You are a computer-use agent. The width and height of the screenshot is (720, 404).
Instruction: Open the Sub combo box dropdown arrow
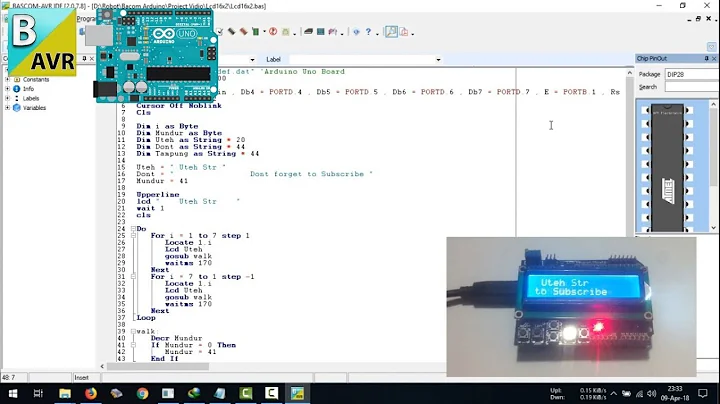click(252, 60)
